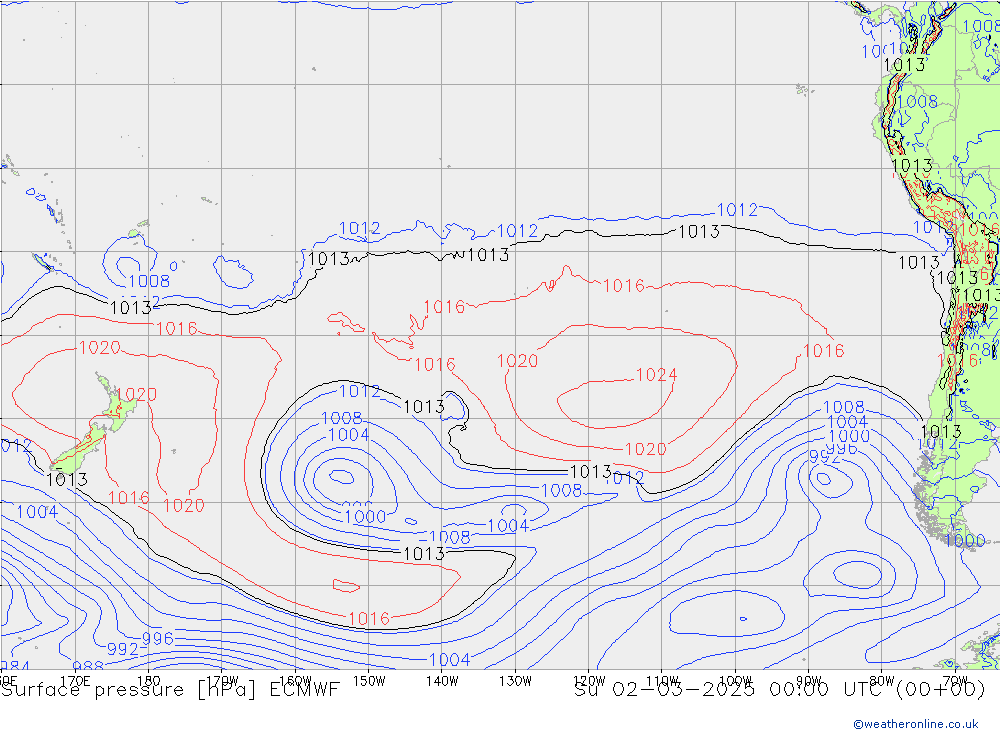Click the 130W longitude label
The width and height of the screenshot is (1000, 733).
pos(515,681)
